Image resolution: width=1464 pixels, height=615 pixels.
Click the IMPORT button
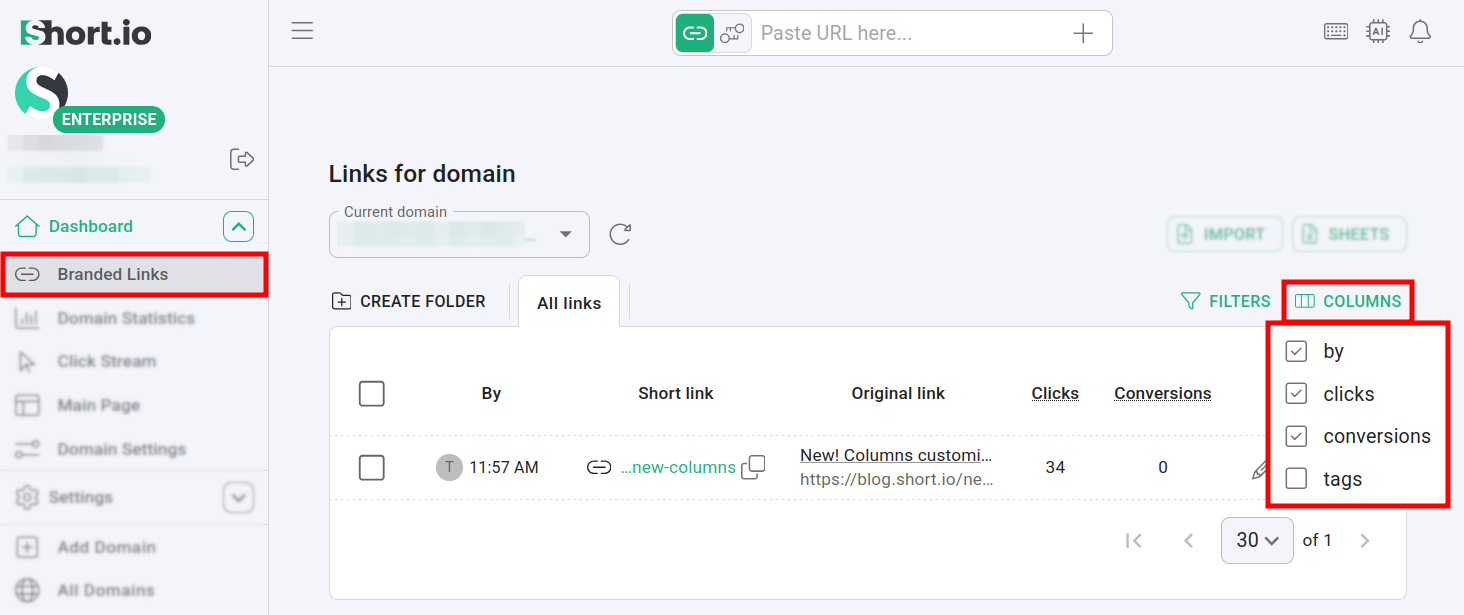(x=1224, y=234)
